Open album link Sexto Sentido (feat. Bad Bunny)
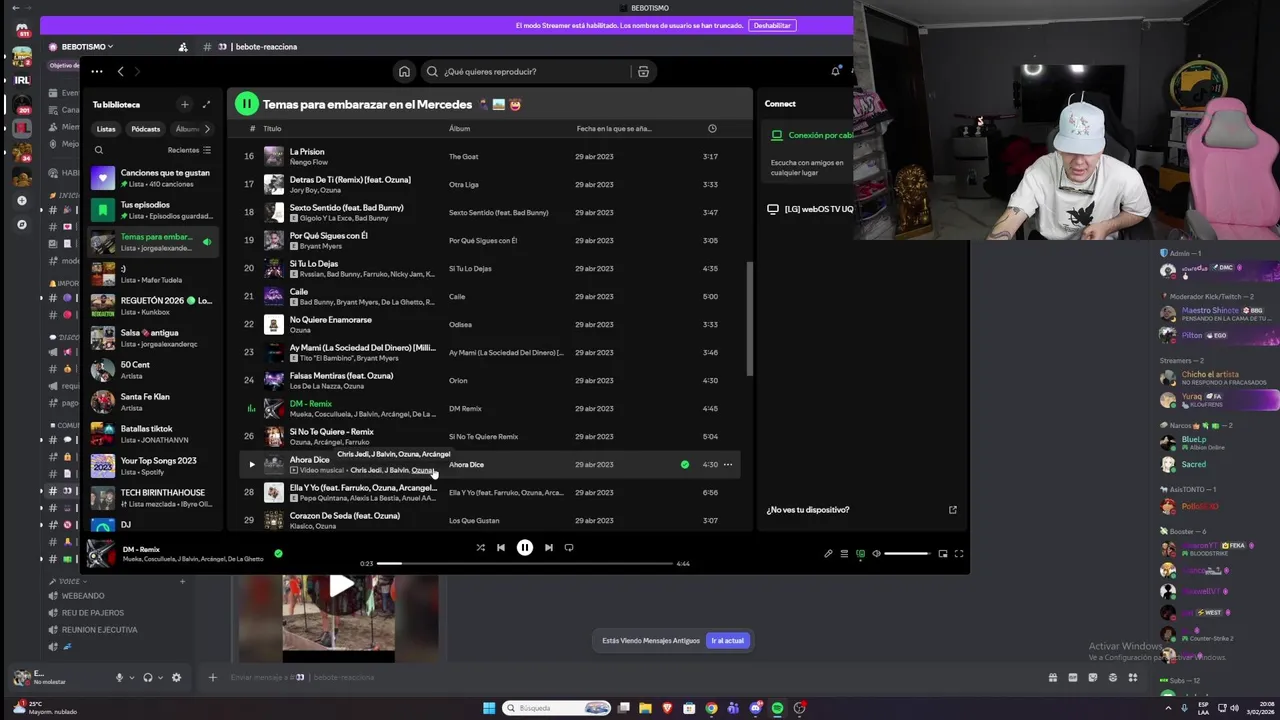Image resolution: width=1280 pixels, height=720 pixels. click(x=498, y=212)
